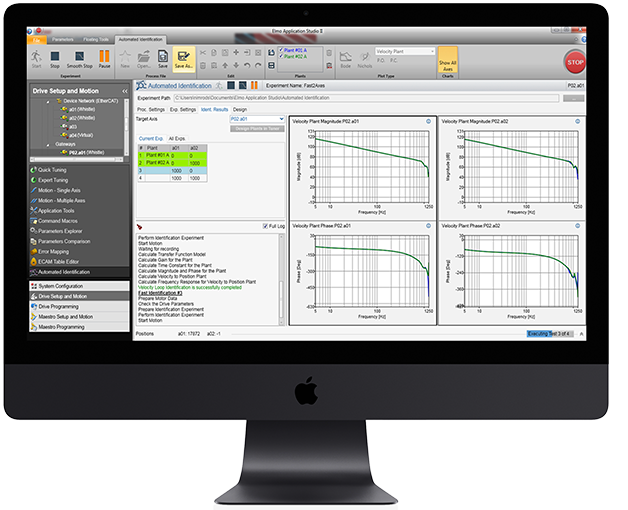Image resolution: width=628 pixels, height=510 pixels.
Task: Click 'Fast Identification #3' log entry
Action: tap(160, 293)
